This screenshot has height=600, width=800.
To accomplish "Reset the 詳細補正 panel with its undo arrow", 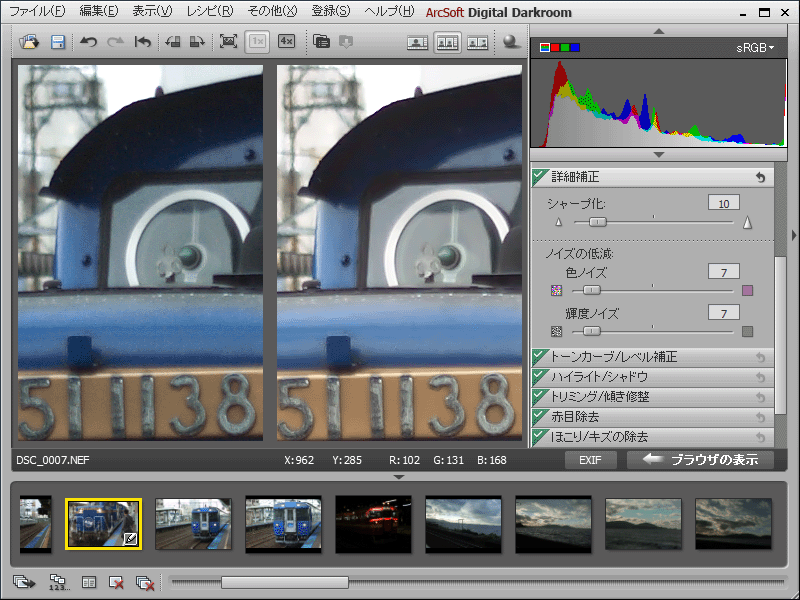I will coord(760,177).
